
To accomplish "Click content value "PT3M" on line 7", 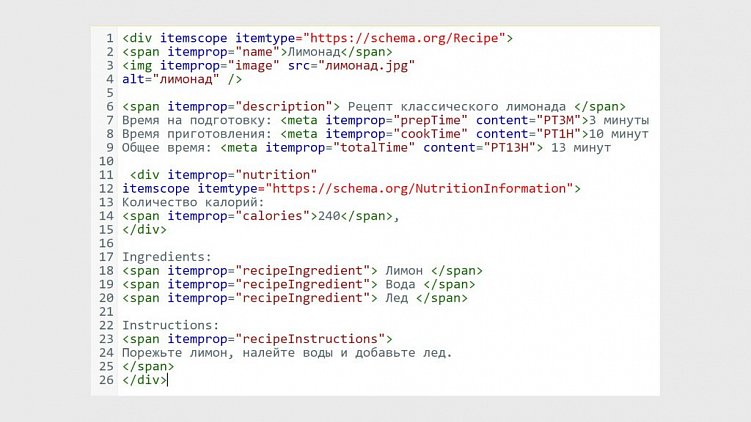I will (x=558, y=120).
